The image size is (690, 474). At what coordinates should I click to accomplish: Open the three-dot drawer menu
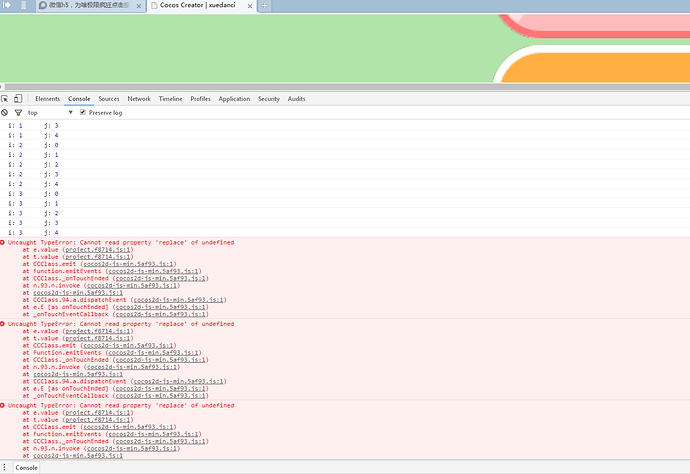4,467
